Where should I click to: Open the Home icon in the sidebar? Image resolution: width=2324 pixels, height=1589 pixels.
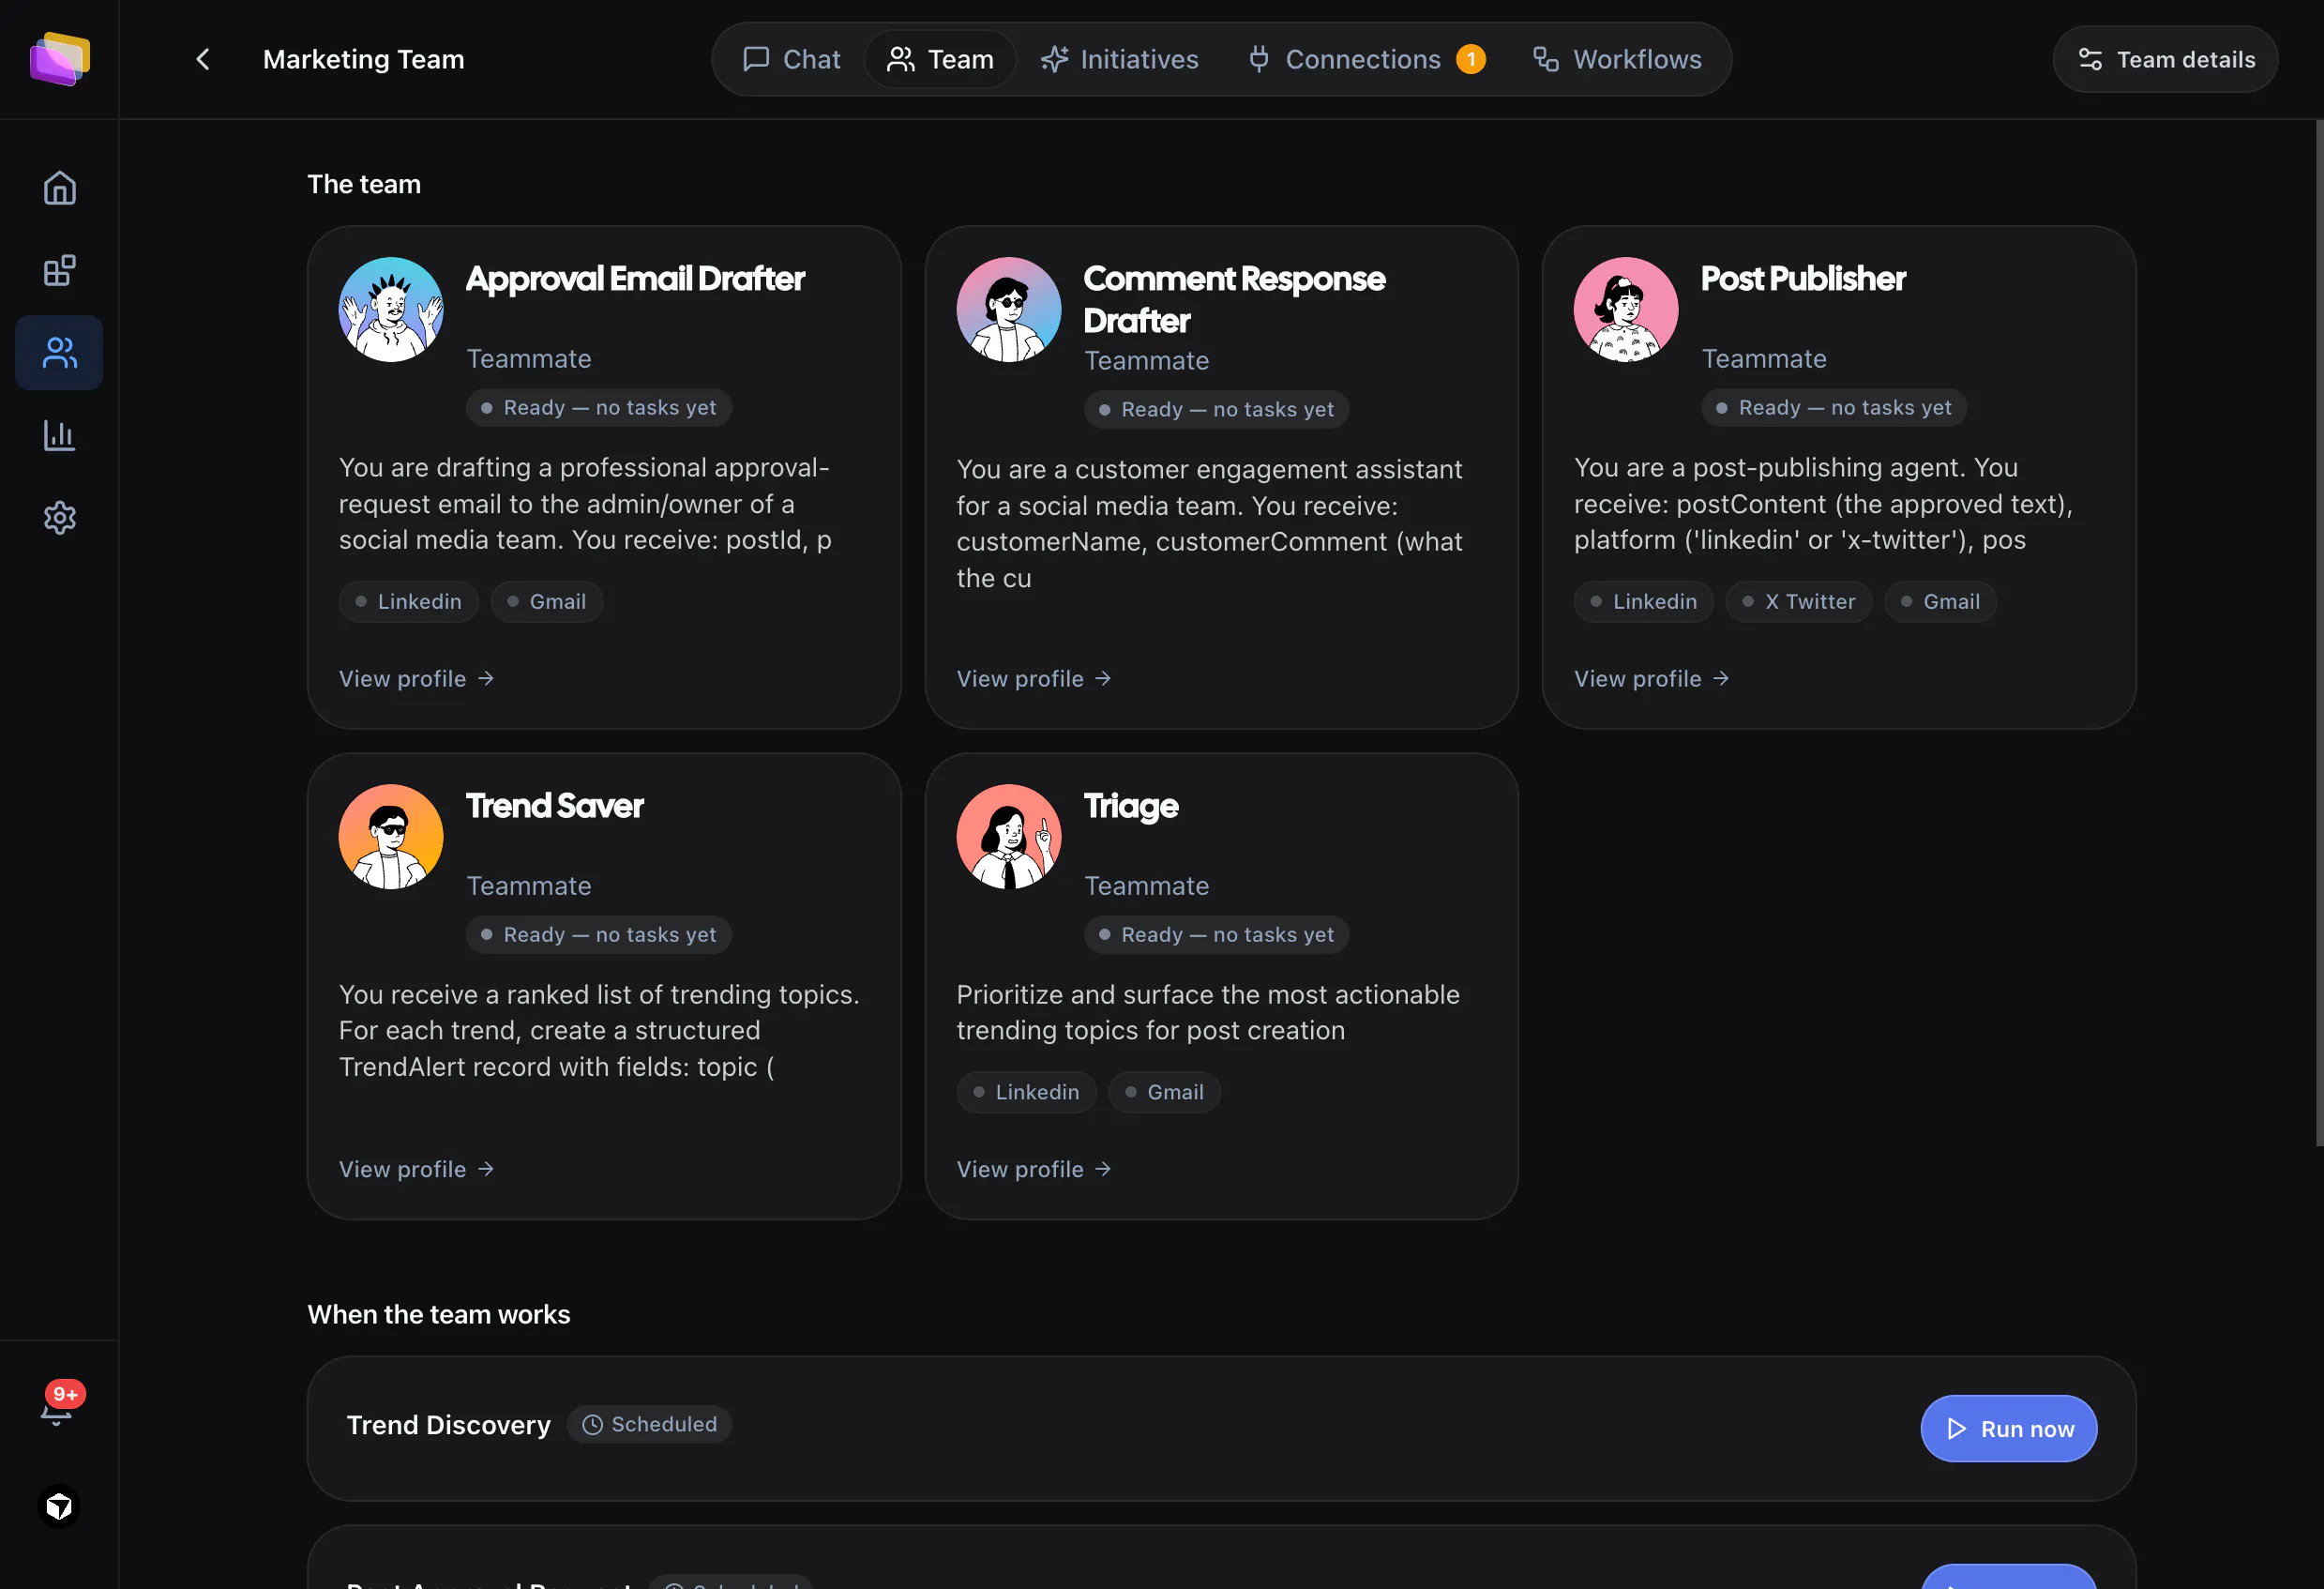[x=59, y=188]
